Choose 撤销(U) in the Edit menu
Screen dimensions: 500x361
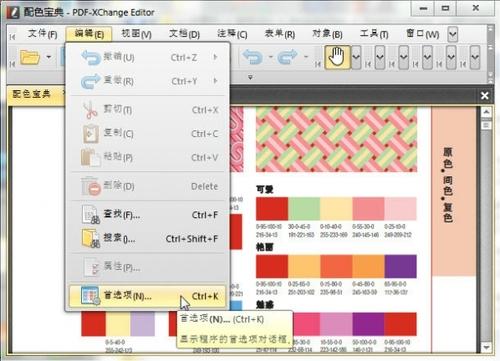point(148,57)
